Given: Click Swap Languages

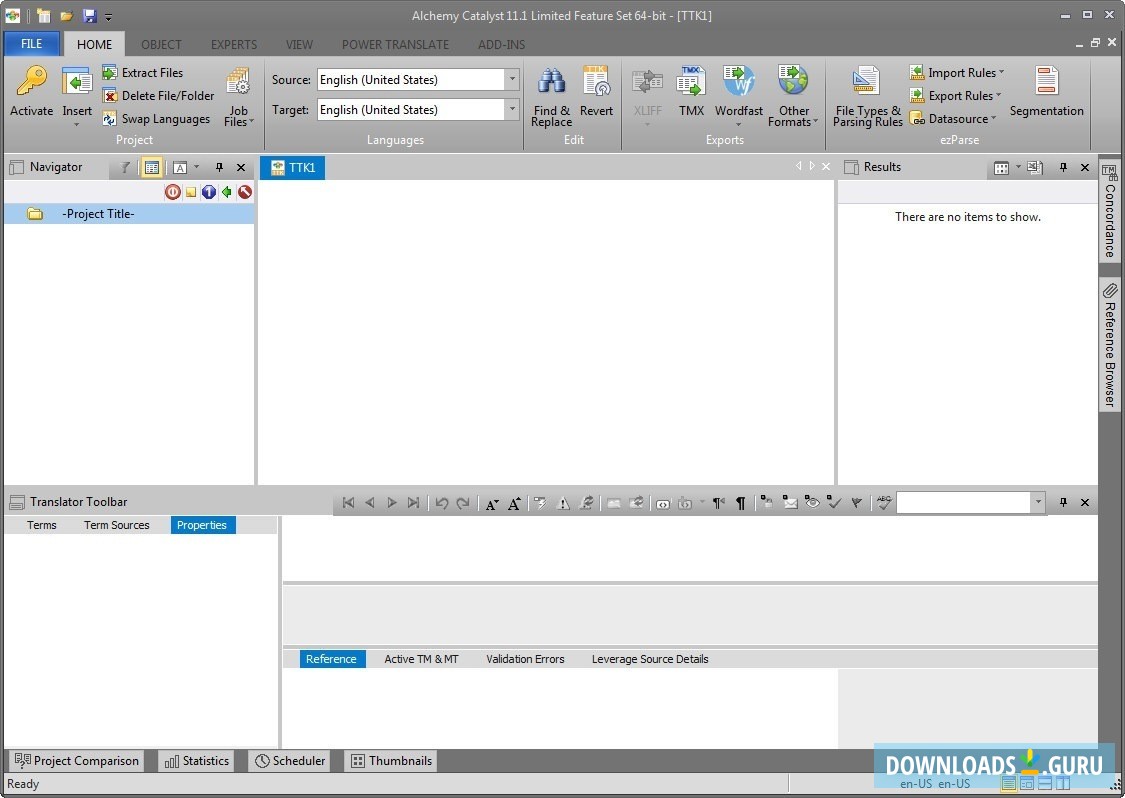Looking at the screenshot, I should 156,118.
